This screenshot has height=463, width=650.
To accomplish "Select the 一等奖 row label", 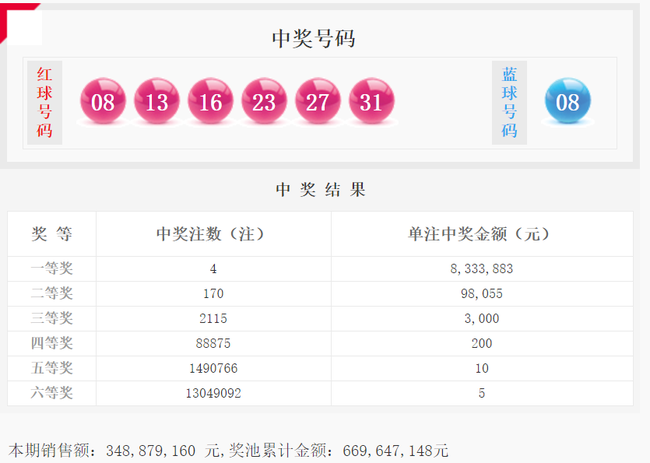I will [52, 269].
